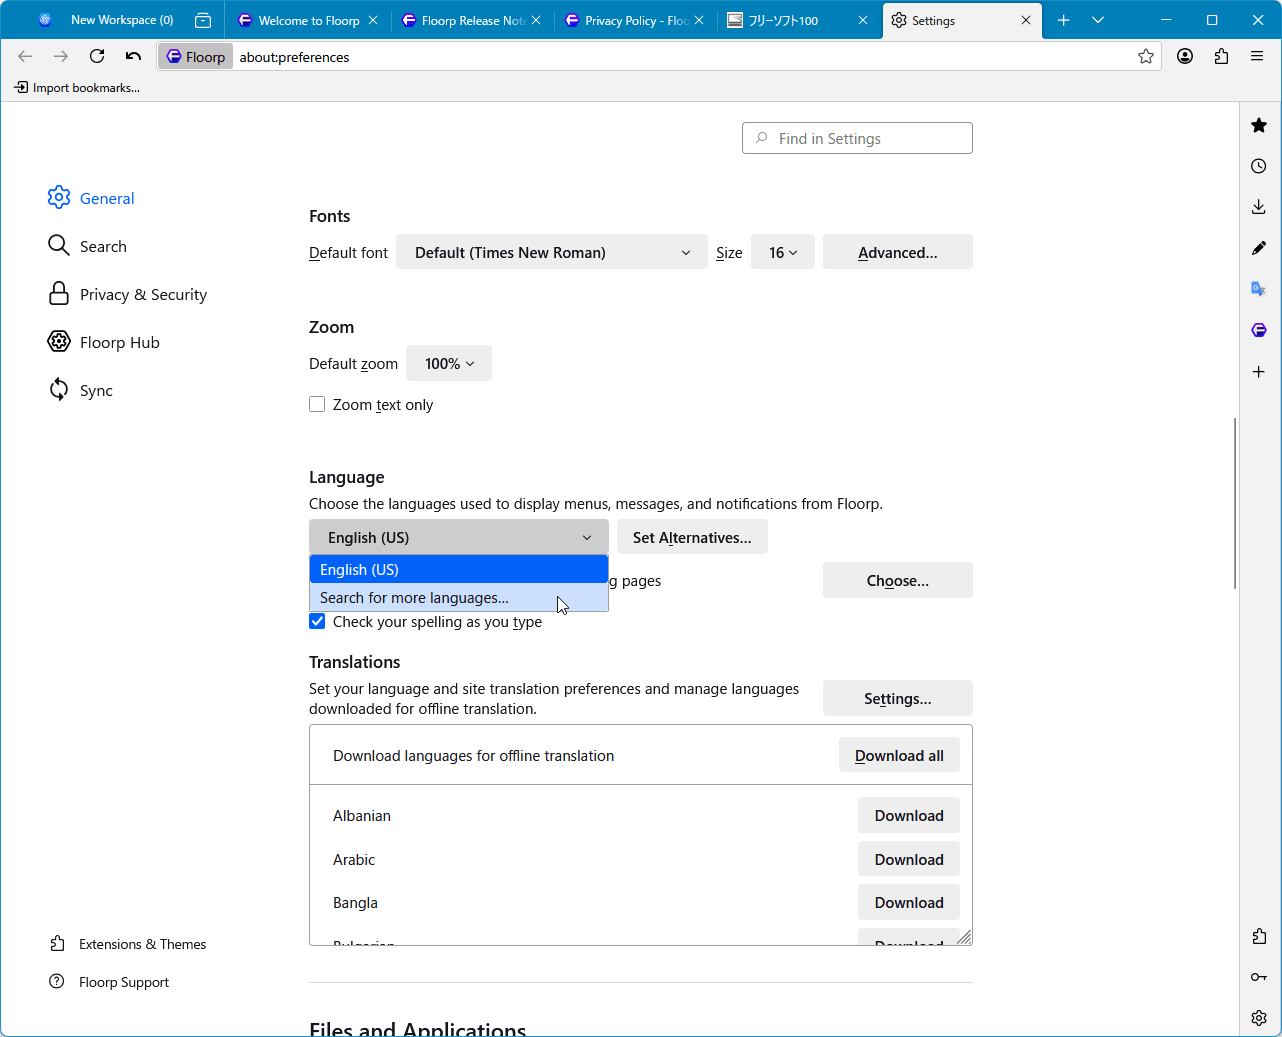Image resolution: width=1282 pixels, height=1037 pixels.
Task: Open General settings category
Action: [x=91, y=198]
